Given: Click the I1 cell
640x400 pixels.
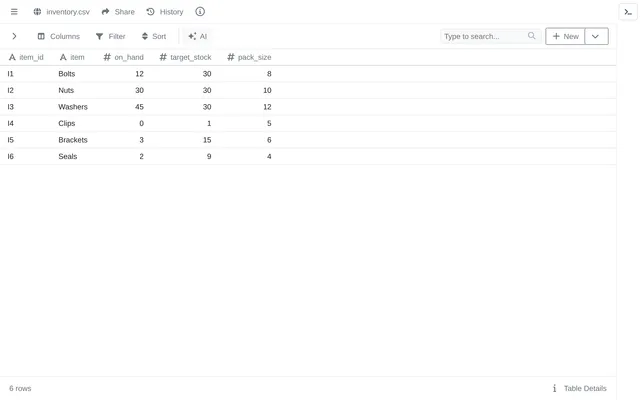Looking at the screenshot, I should point(11,74).
